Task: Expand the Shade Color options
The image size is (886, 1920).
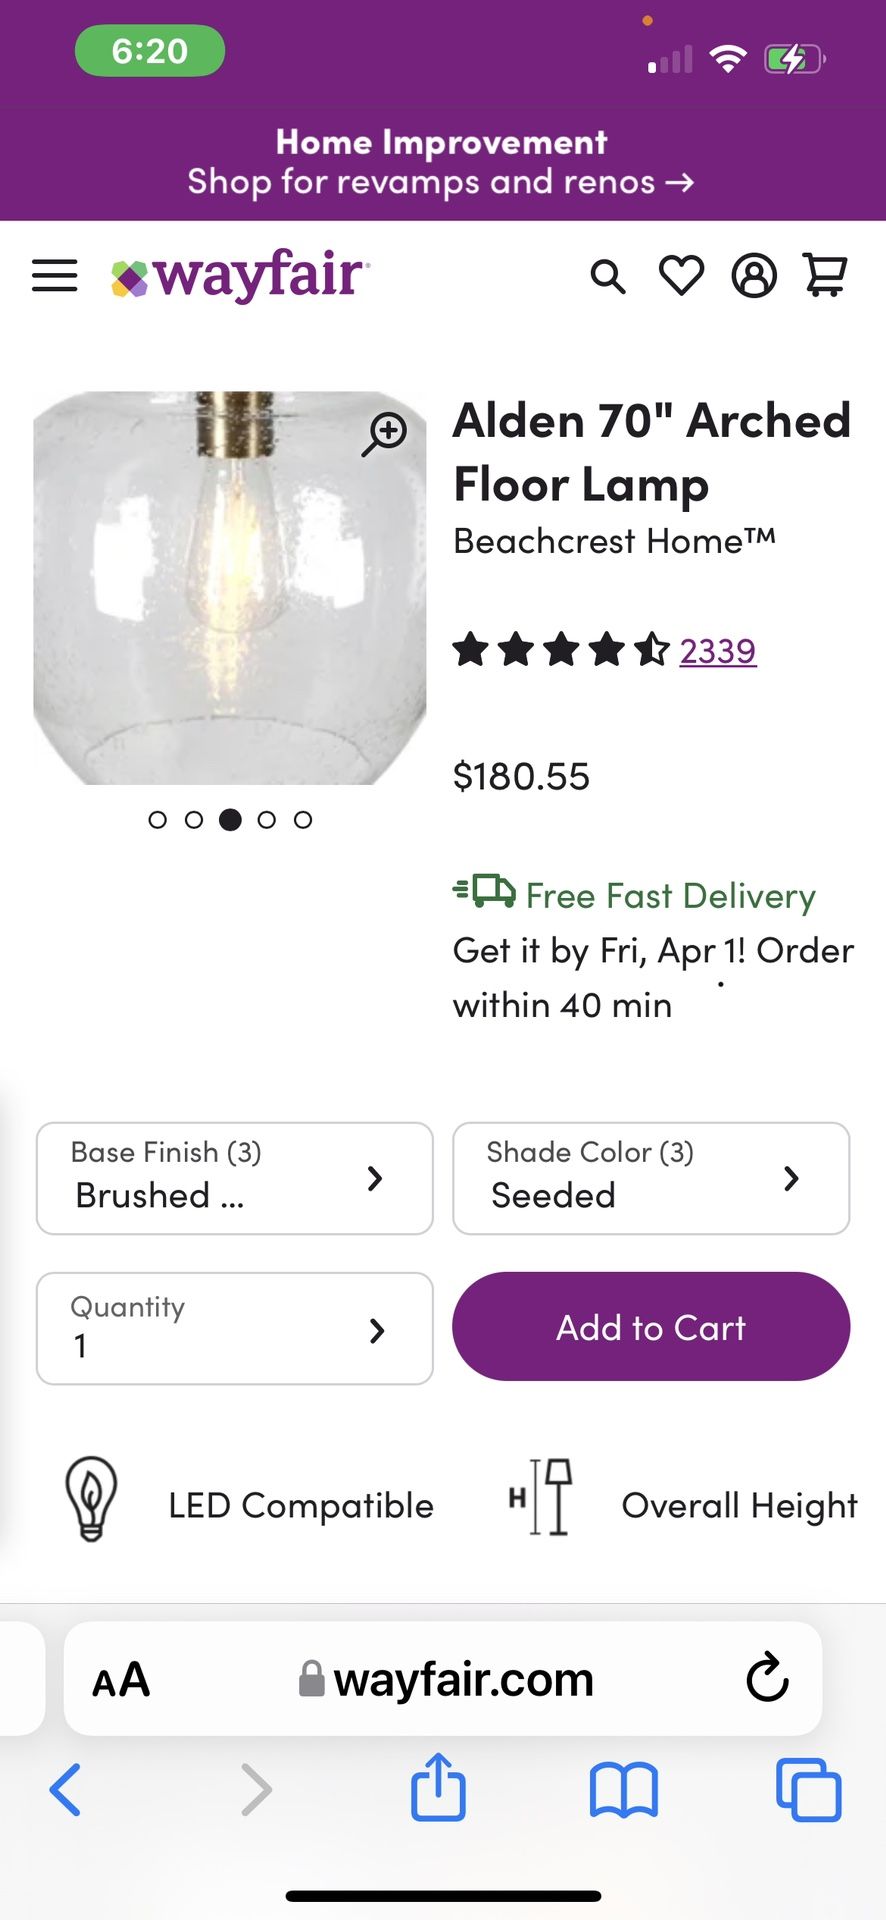Action: tap(651, 1178)
